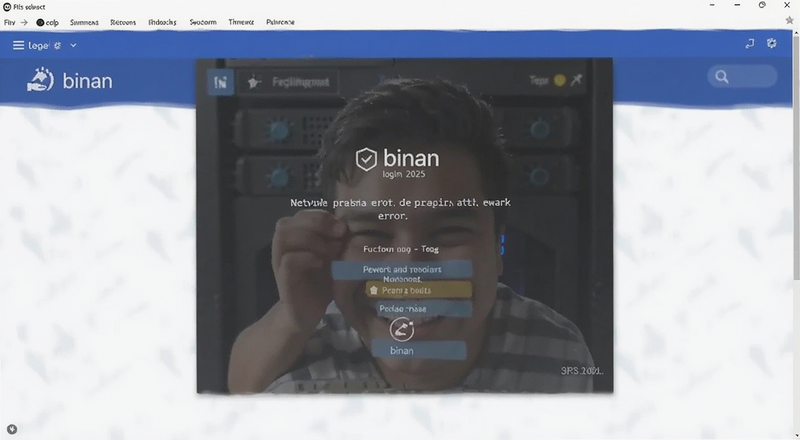The image size is (800, 440).
Task: Click the binan logo in the header
Action: pos(70,81)
